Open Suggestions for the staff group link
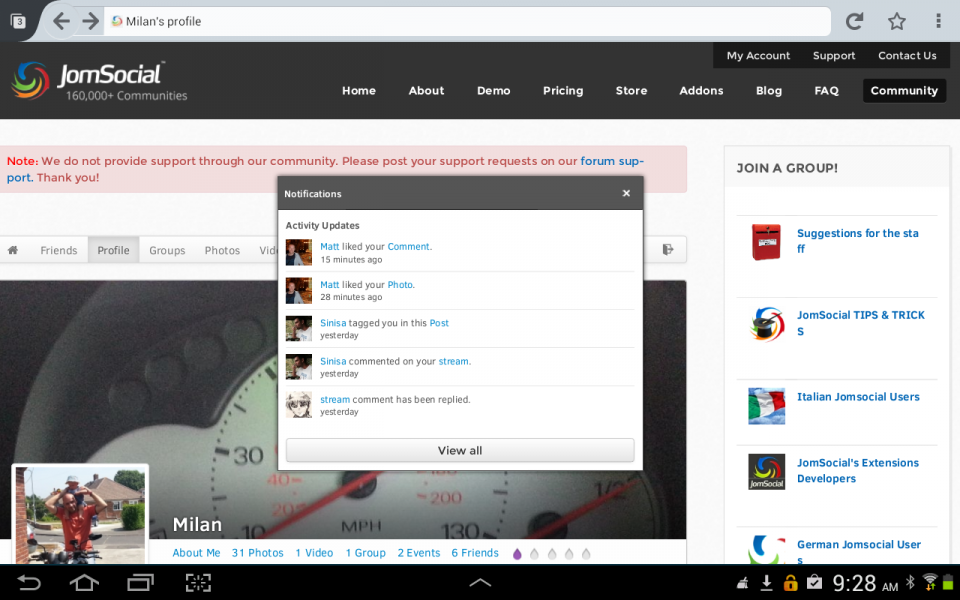Viewport: 960px width, 600px height. (858, 241)
